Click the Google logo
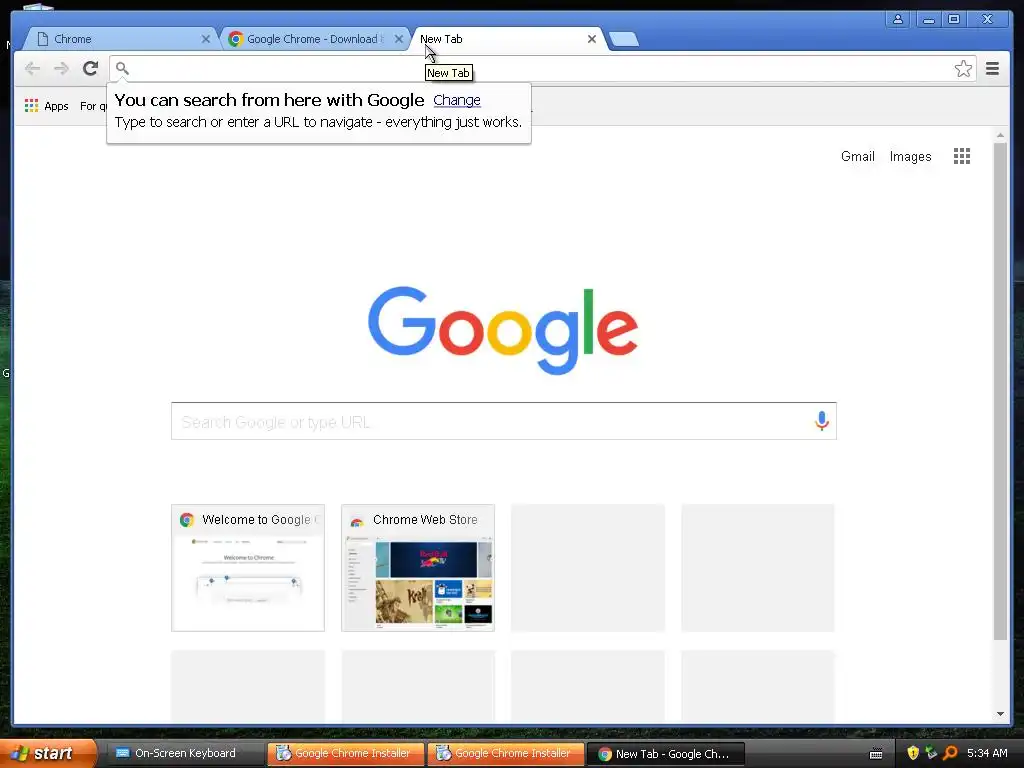Screen dimensions: 1024x768 503,330
